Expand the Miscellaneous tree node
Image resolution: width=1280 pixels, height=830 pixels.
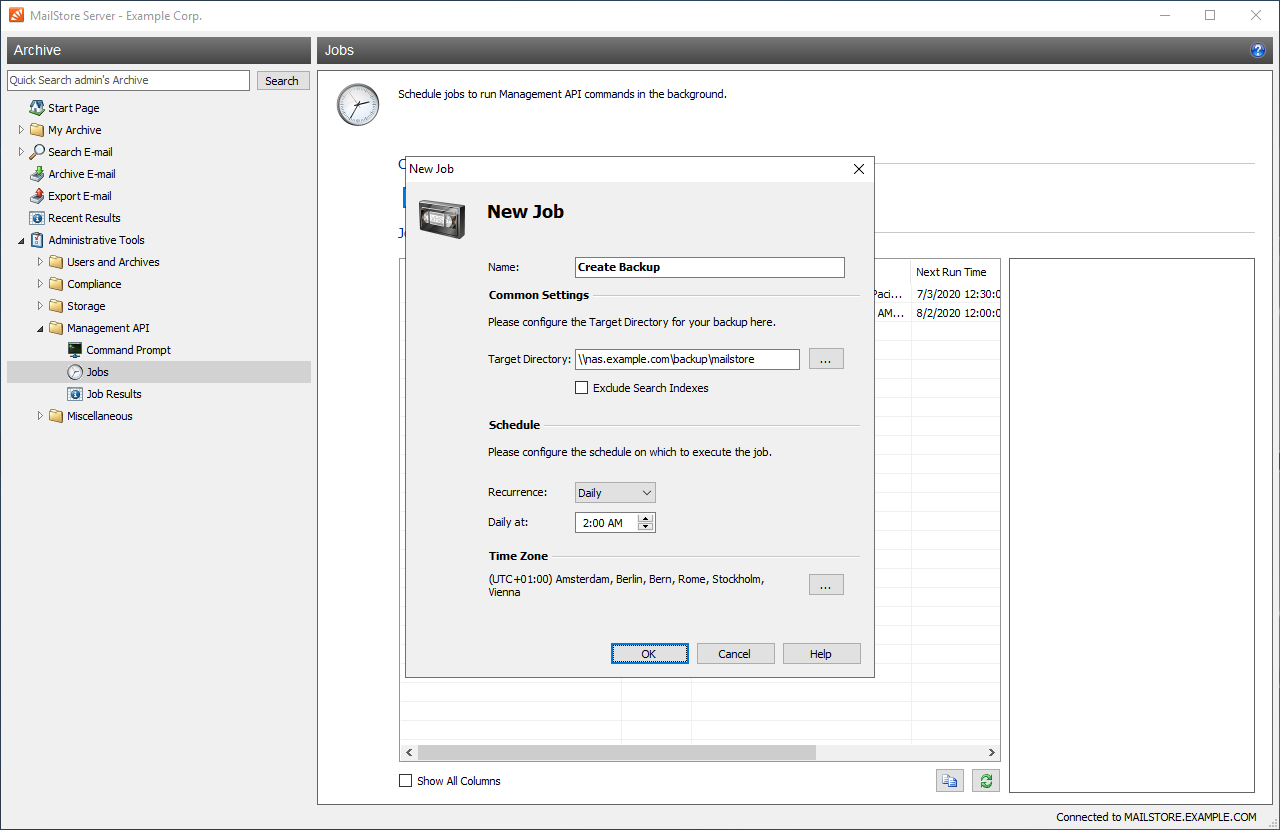(40, 416)
